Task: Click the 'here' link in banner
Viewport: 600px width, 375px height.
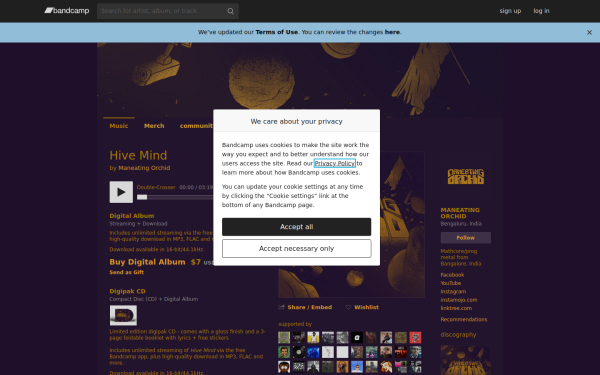Action: point(392,32)
